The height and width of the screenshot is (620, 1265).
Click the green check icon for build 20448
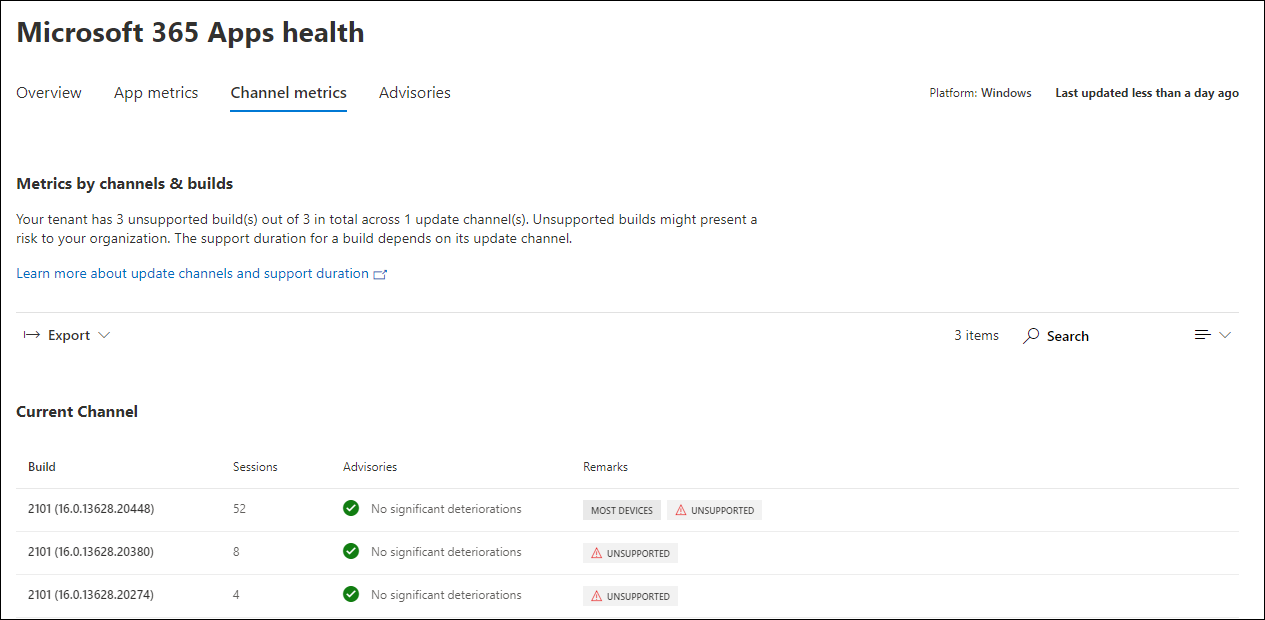tap(351, 509)
